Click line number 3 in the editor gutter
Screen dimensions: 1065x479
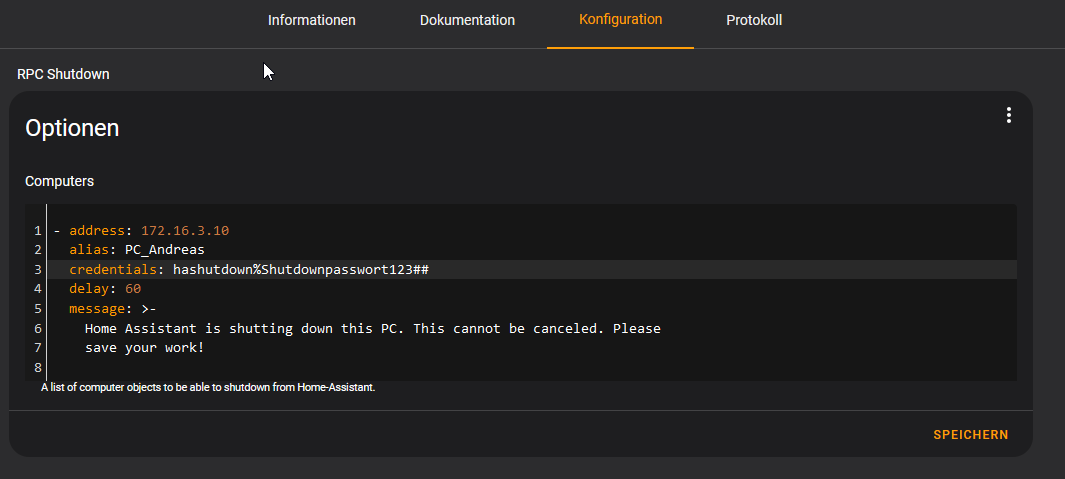(37, 270)
